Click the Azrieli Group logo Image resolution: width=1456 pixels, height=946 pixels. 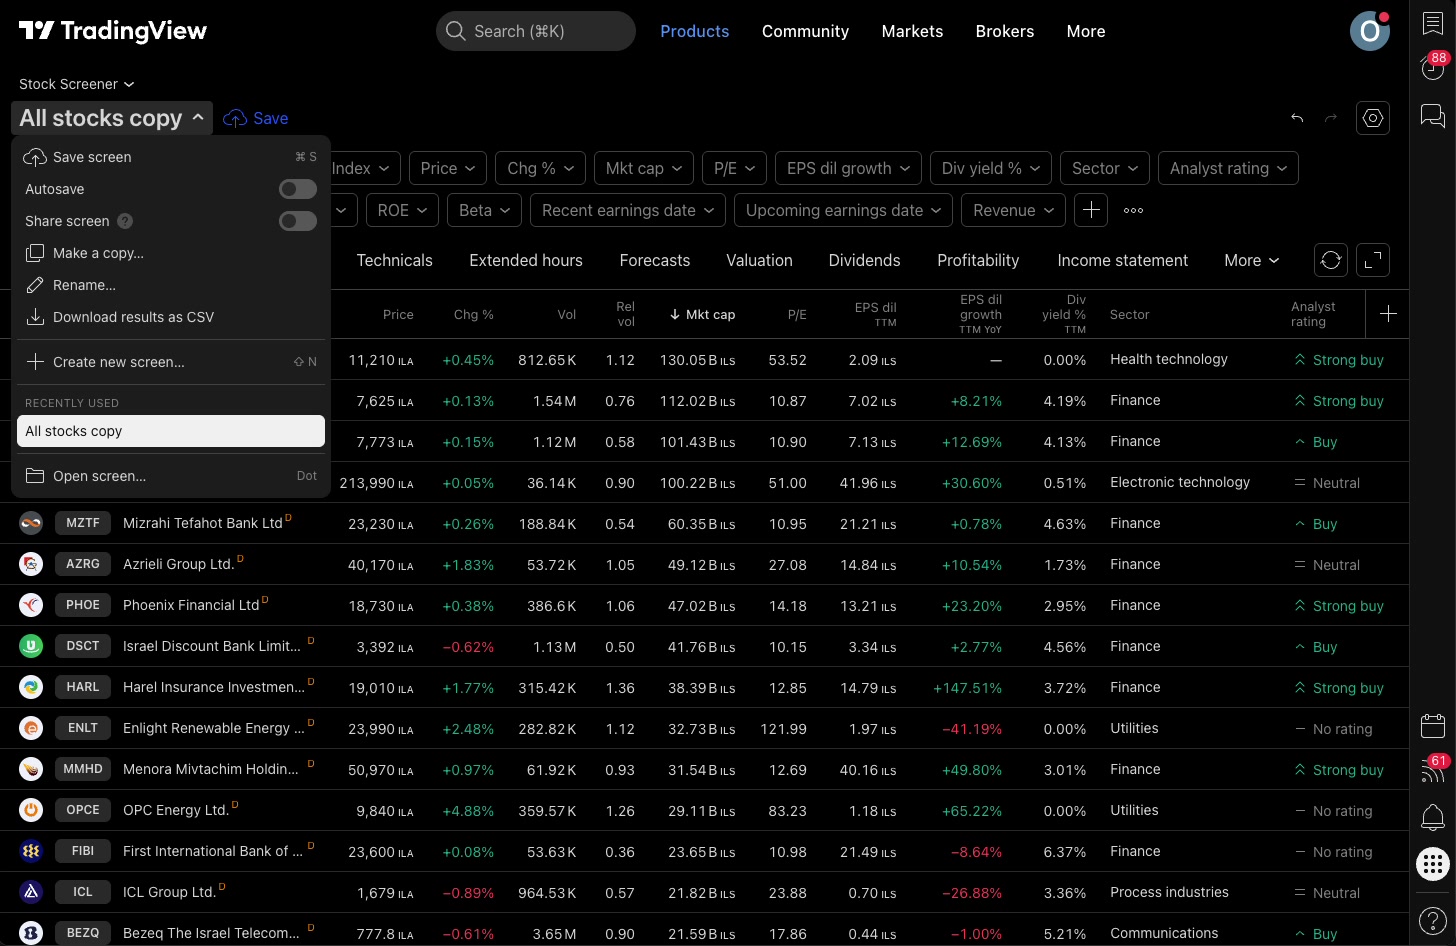31,564
